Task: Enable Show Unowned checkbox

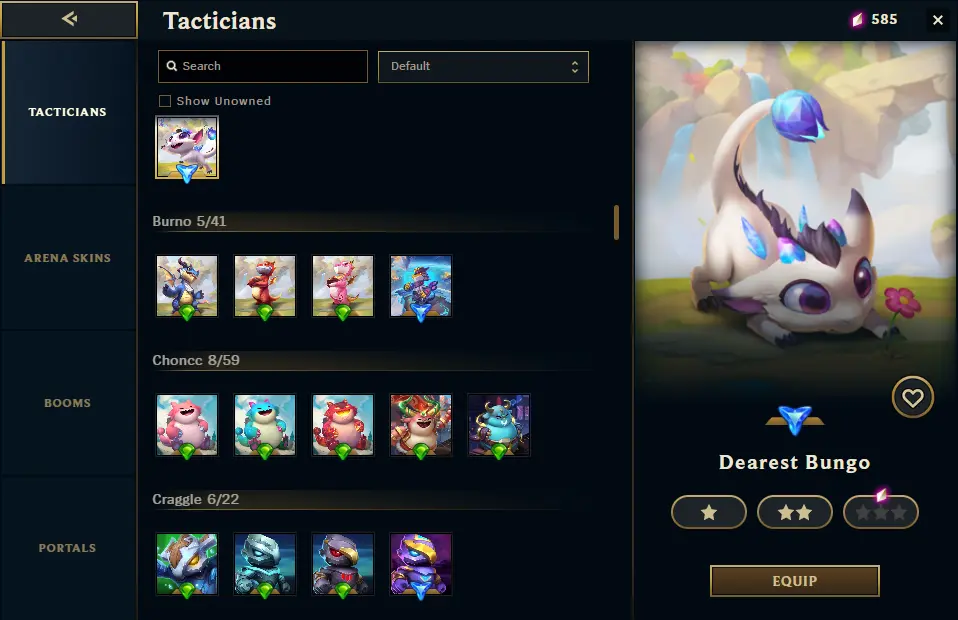Action: 165,101
